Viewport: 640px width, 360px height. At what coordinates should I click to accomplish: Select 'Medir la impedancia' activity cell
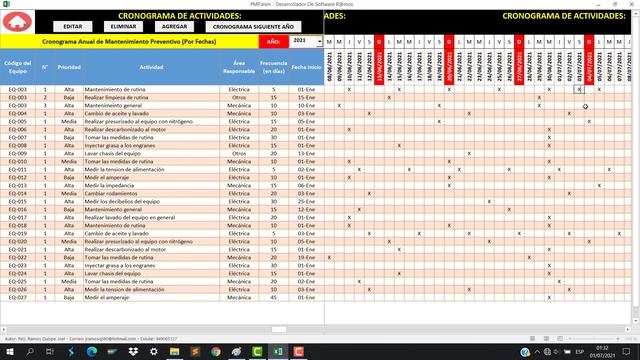151,185
